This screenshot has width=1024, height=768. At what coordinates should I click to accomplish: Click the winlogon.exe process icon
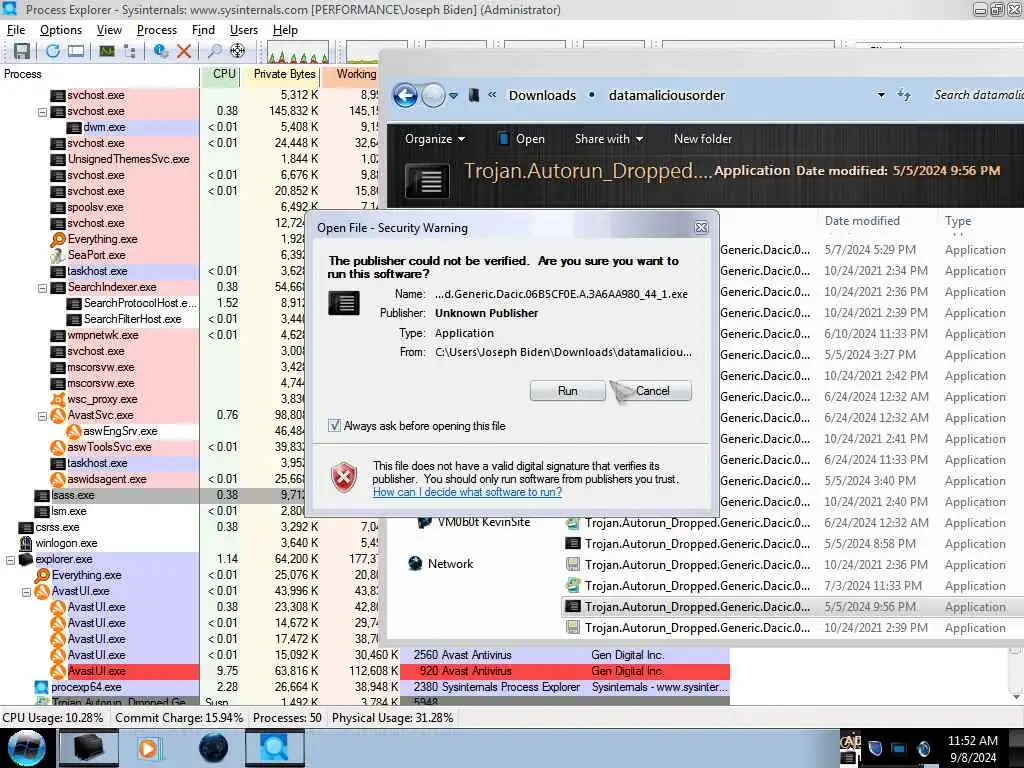(26, 543)
